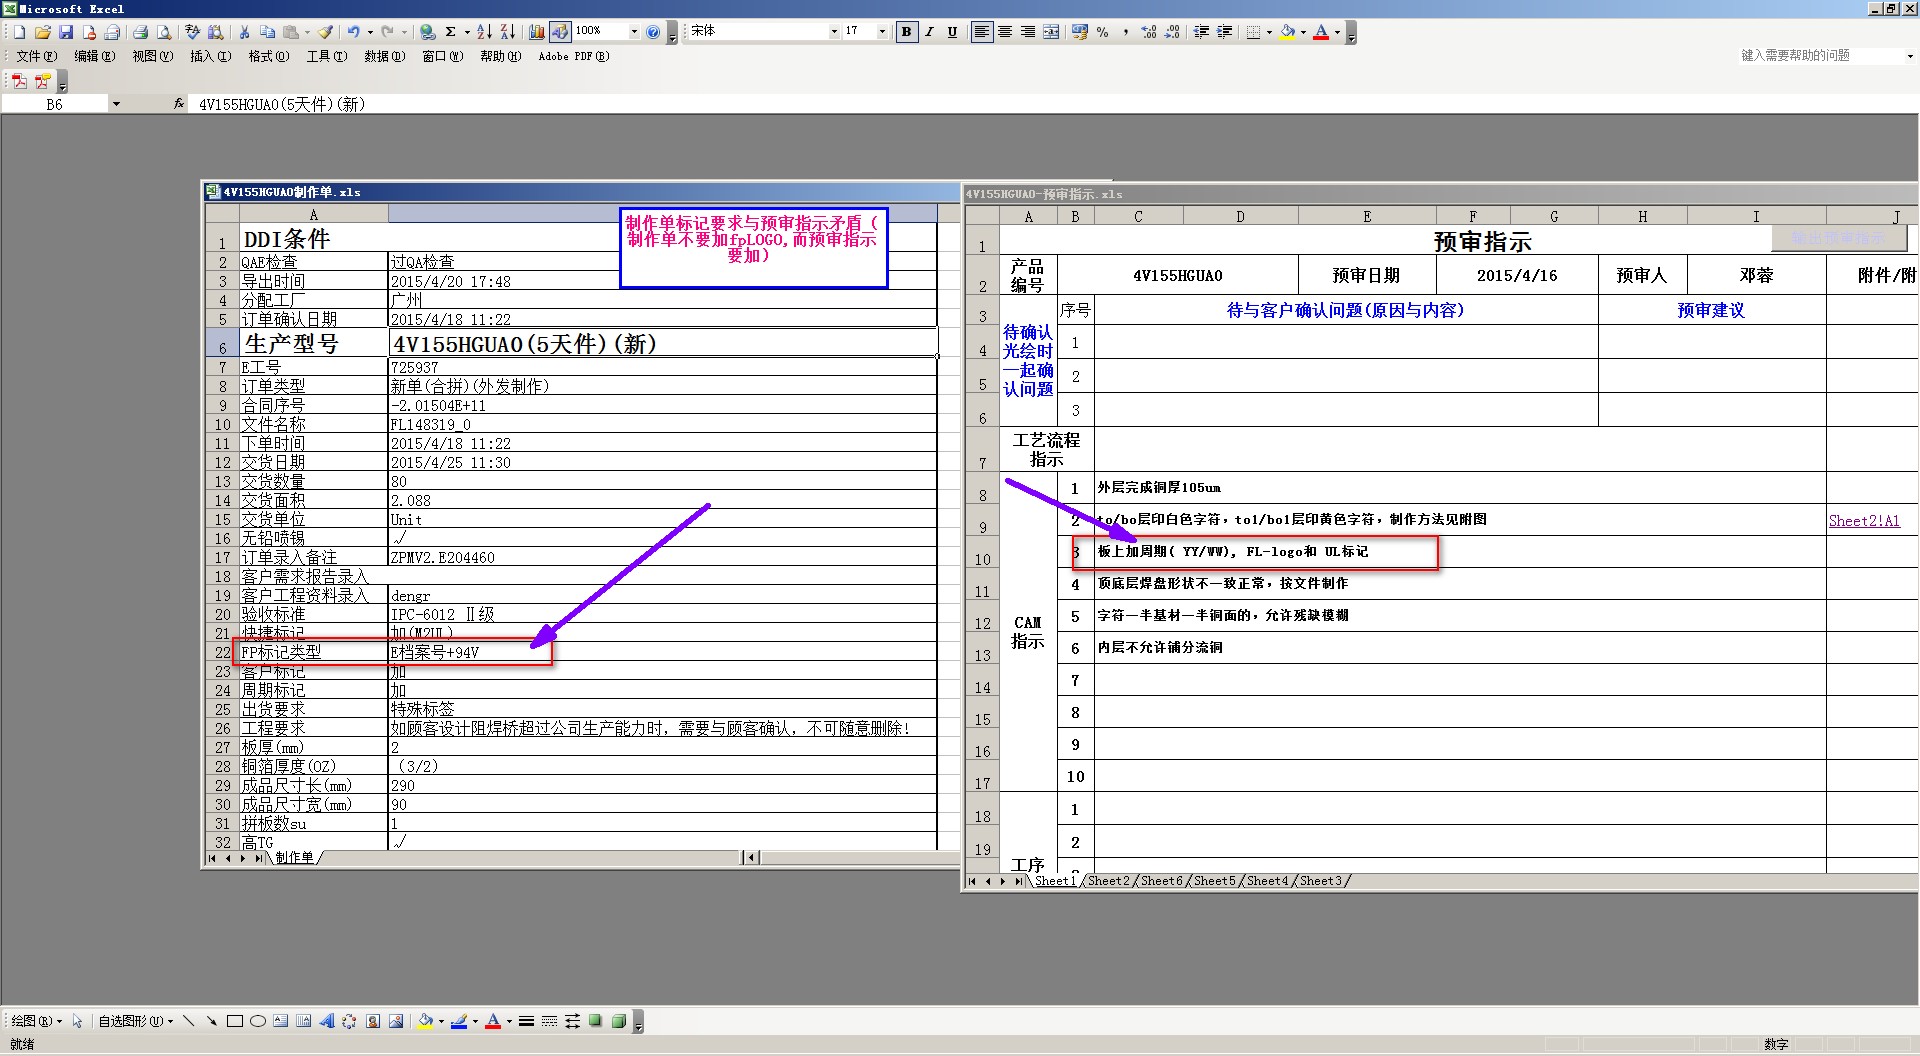
Task: Undo the last action
Action: [353, 32]
